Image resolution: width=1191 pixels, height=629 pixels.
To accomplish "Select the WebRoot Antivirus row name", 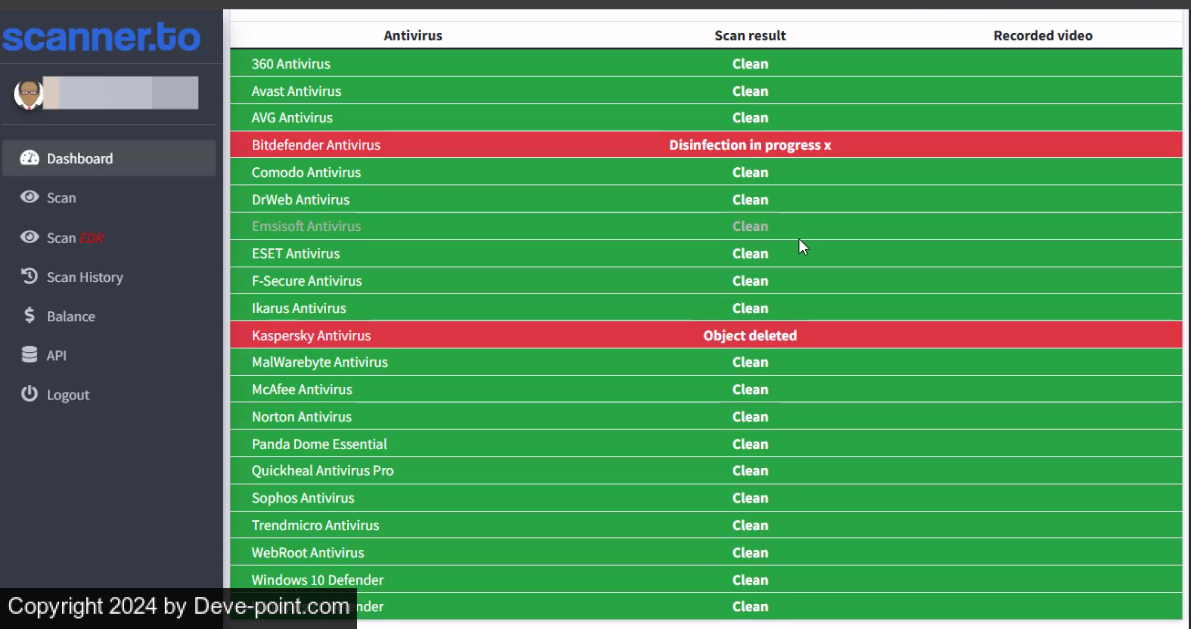I will (x=308, y=553).
